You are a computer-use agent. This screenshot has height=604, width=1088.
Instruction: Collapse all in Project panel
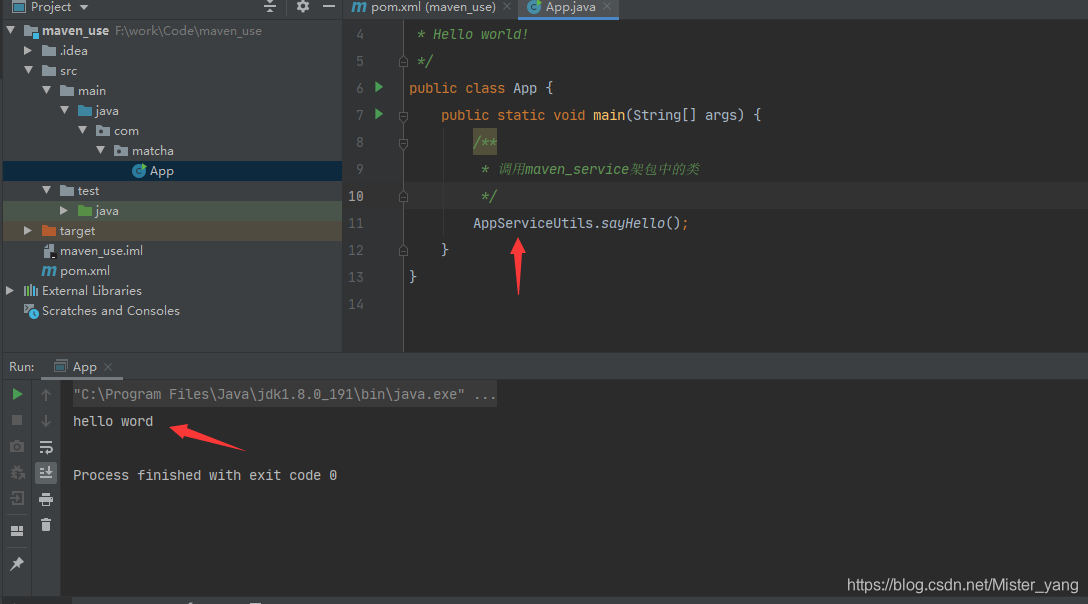tap(270, 7)
